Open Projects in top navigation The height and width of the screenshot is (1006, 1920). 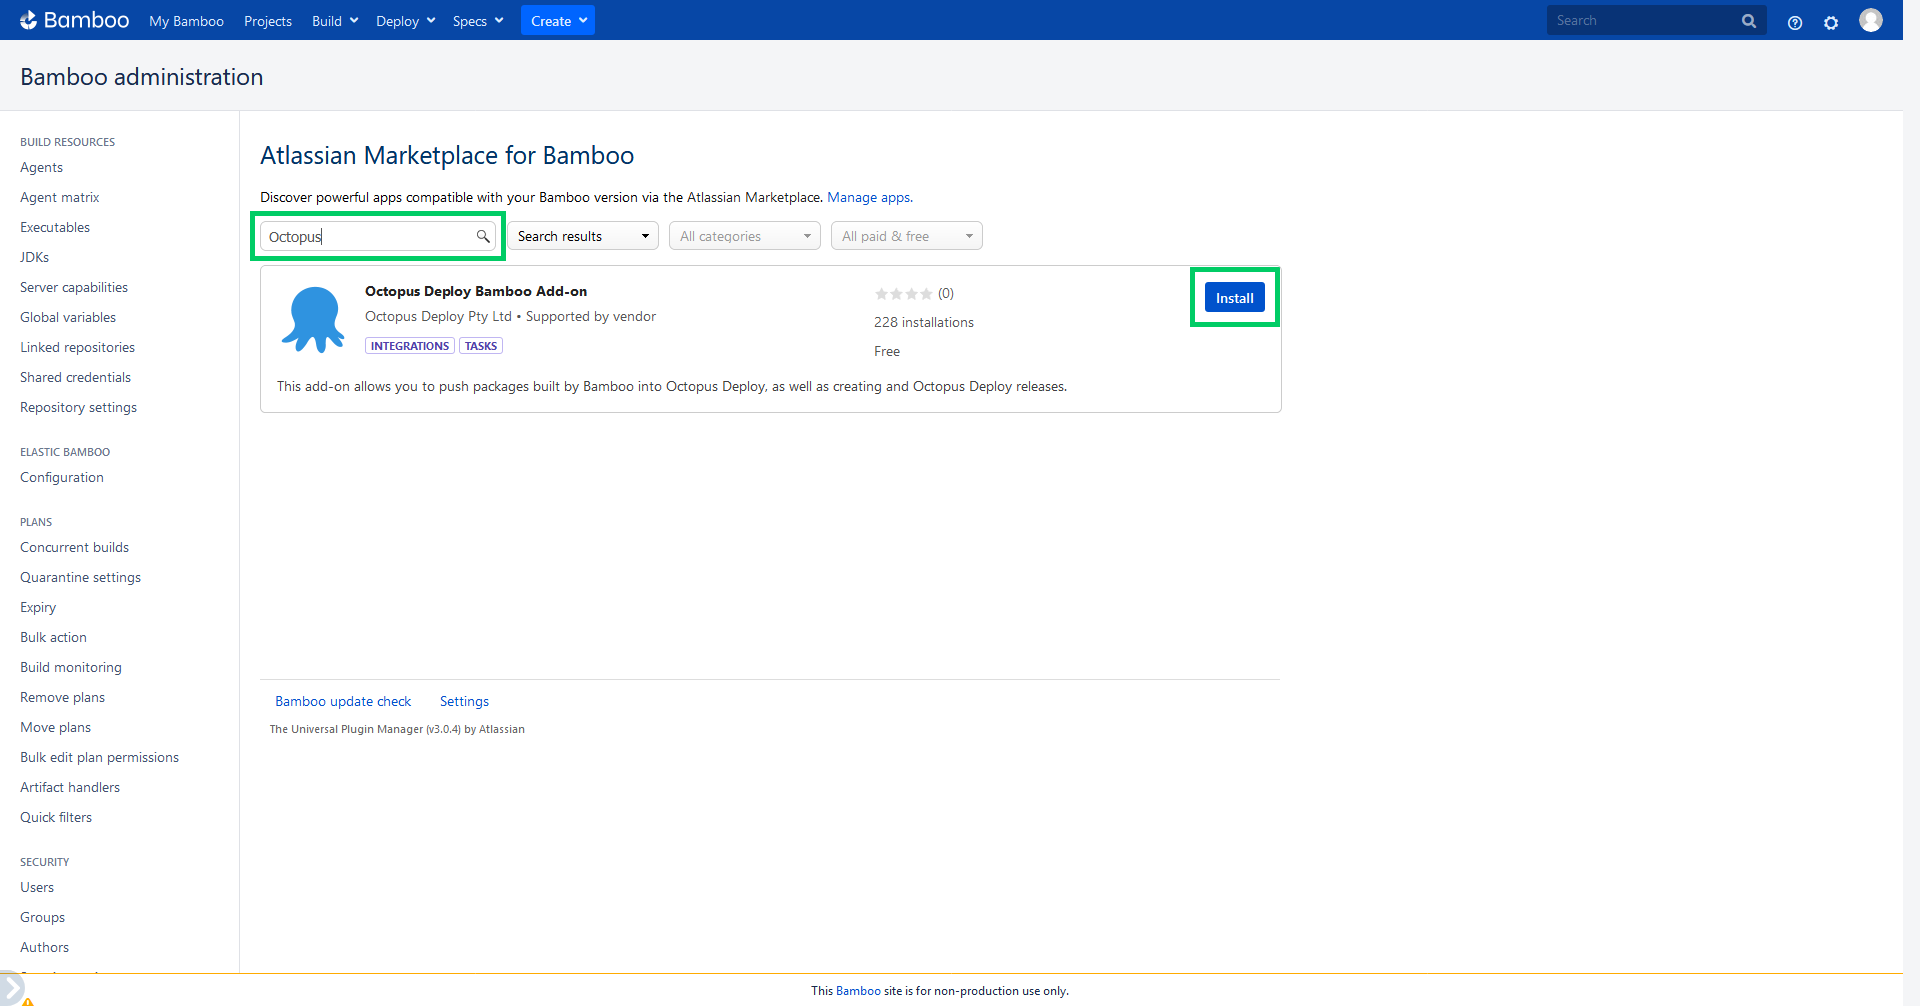click(x=268, y=21)
